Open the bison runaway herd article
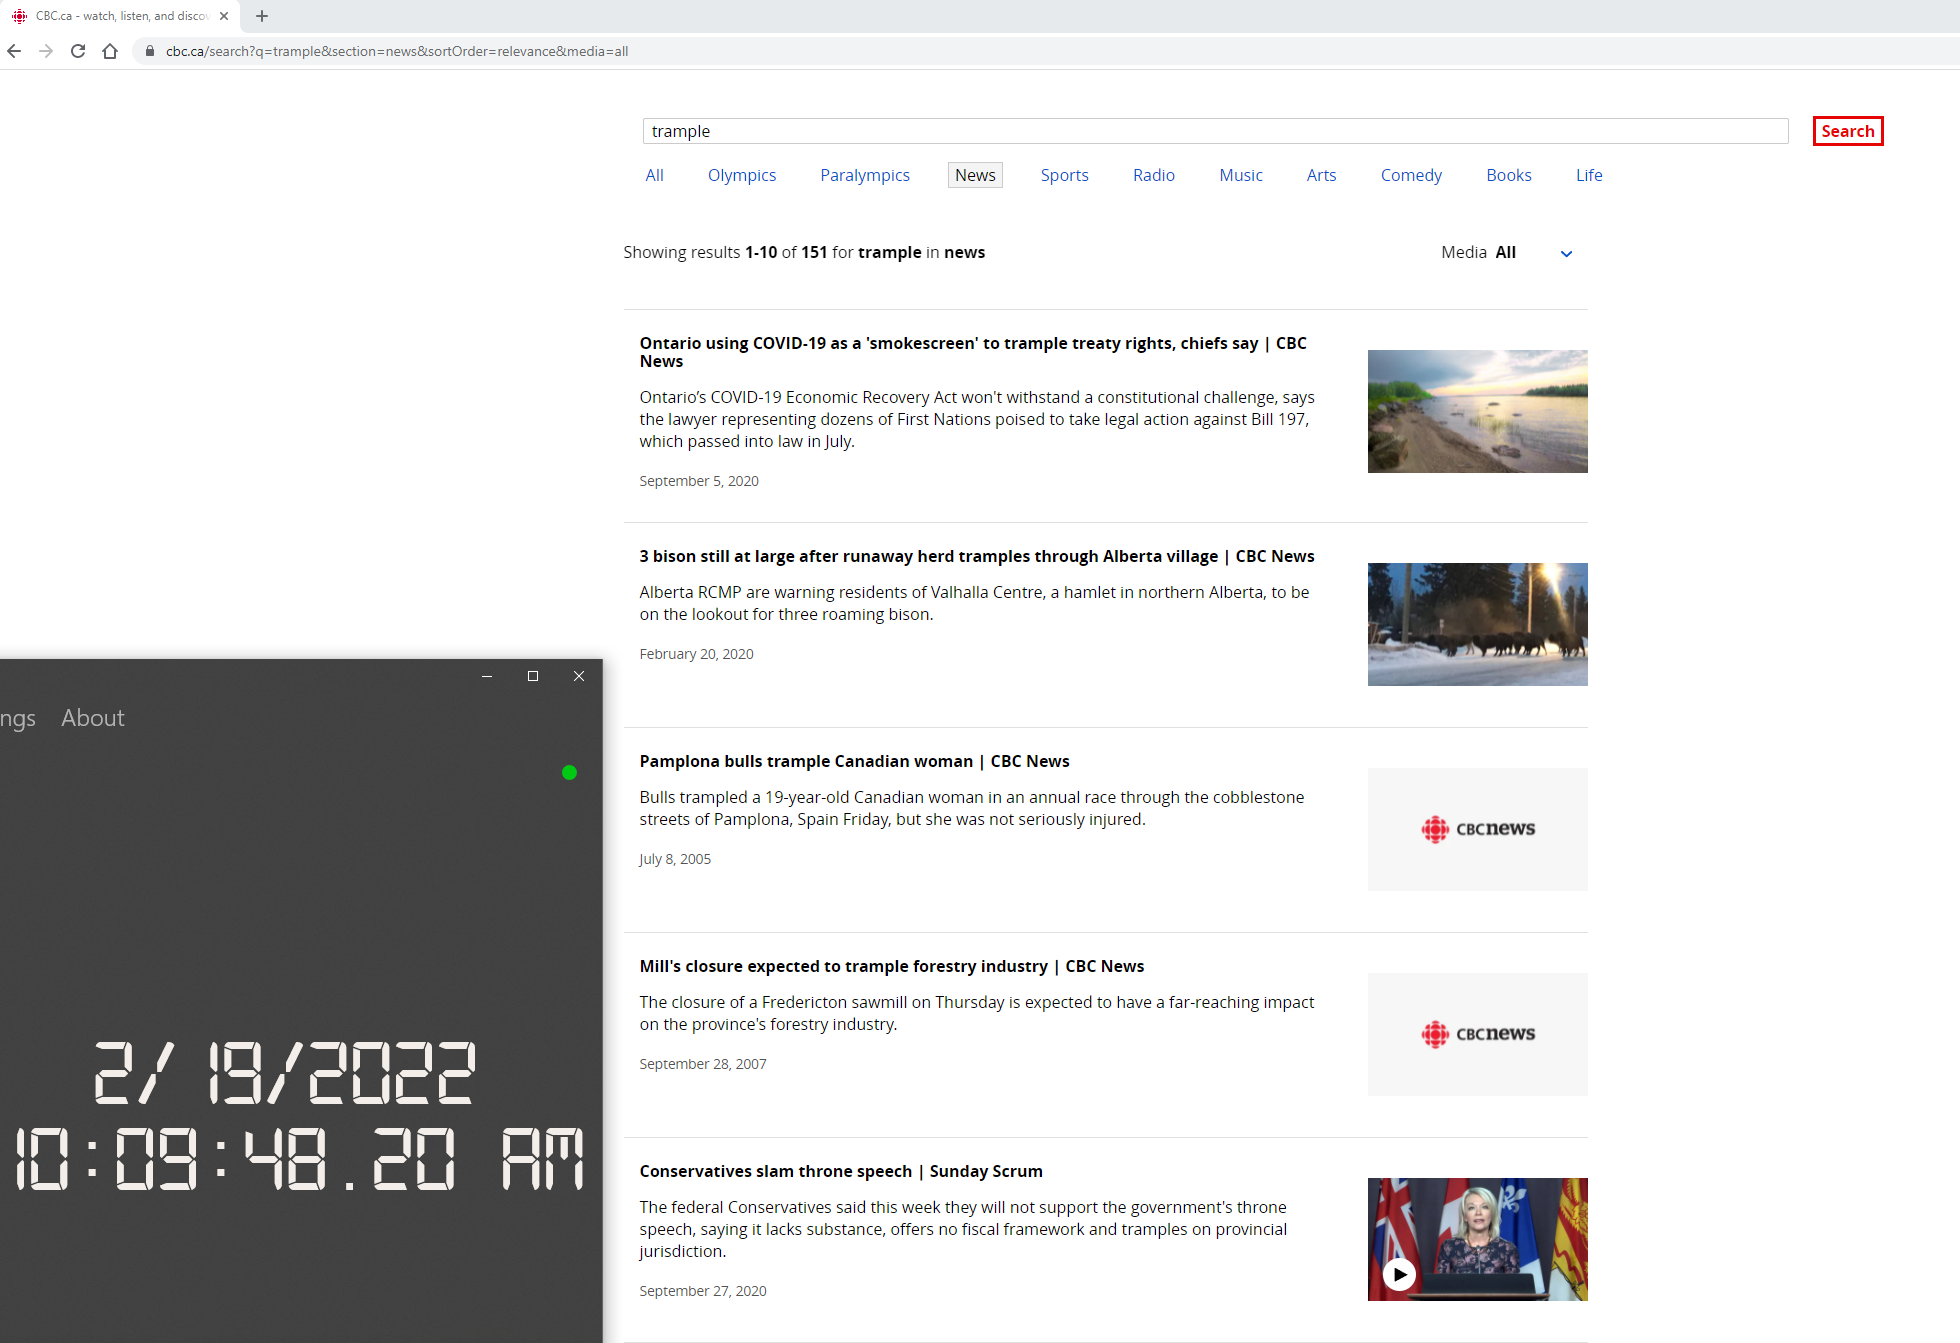Viewport: 1960px width, 1343px height. pos(977,556)
